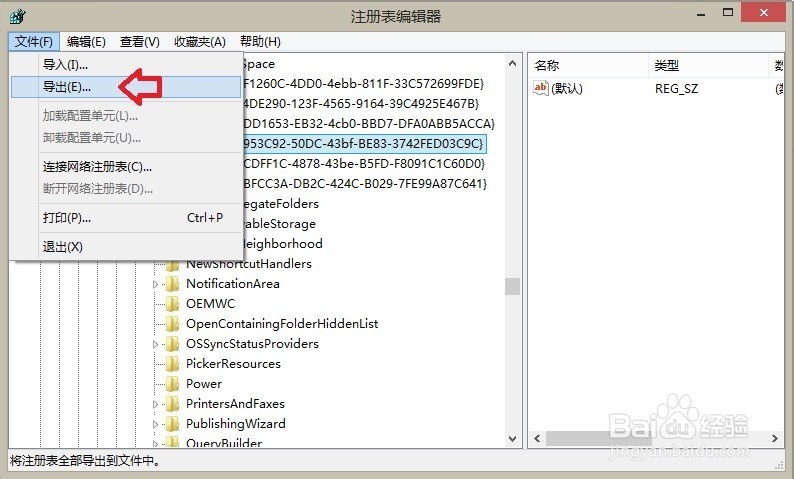Select the QueryBuilder key label
Viewport: 794px width, 479px height.
click(224, 443)
